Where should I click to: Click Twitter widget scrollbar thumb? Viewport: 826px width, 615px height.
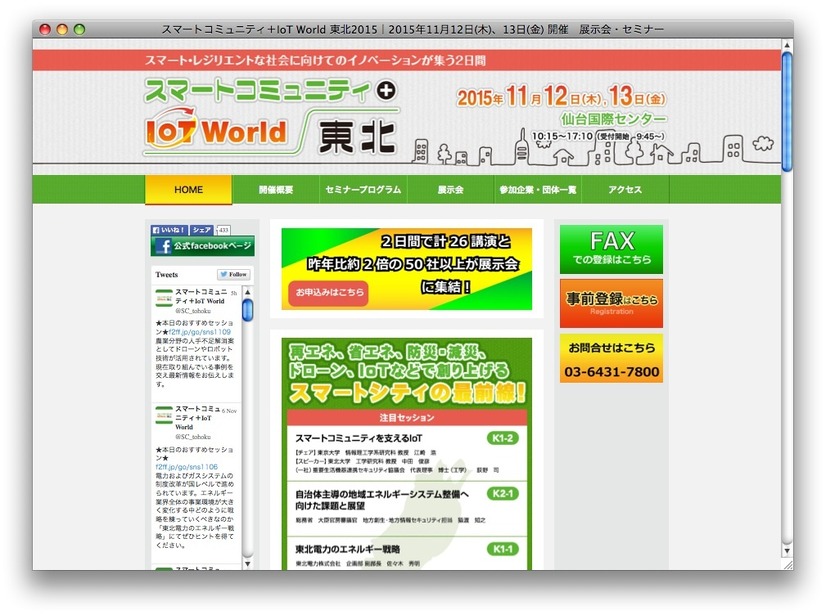pyautogui.click(x=248, y=310)
